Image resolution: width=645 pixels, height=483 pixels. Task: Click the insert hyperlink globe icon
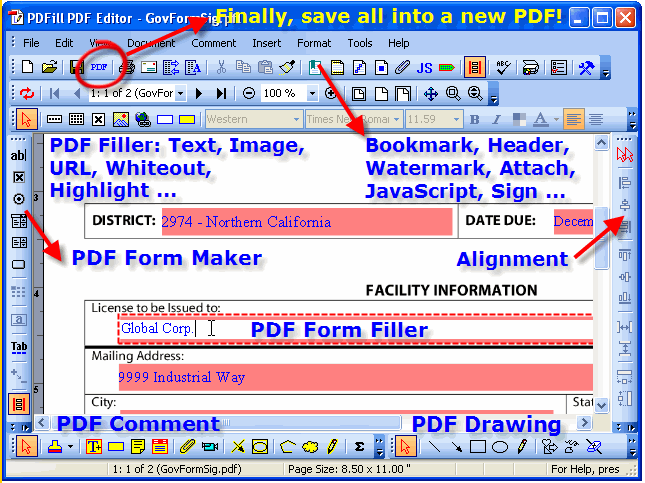tap(143, 120)
